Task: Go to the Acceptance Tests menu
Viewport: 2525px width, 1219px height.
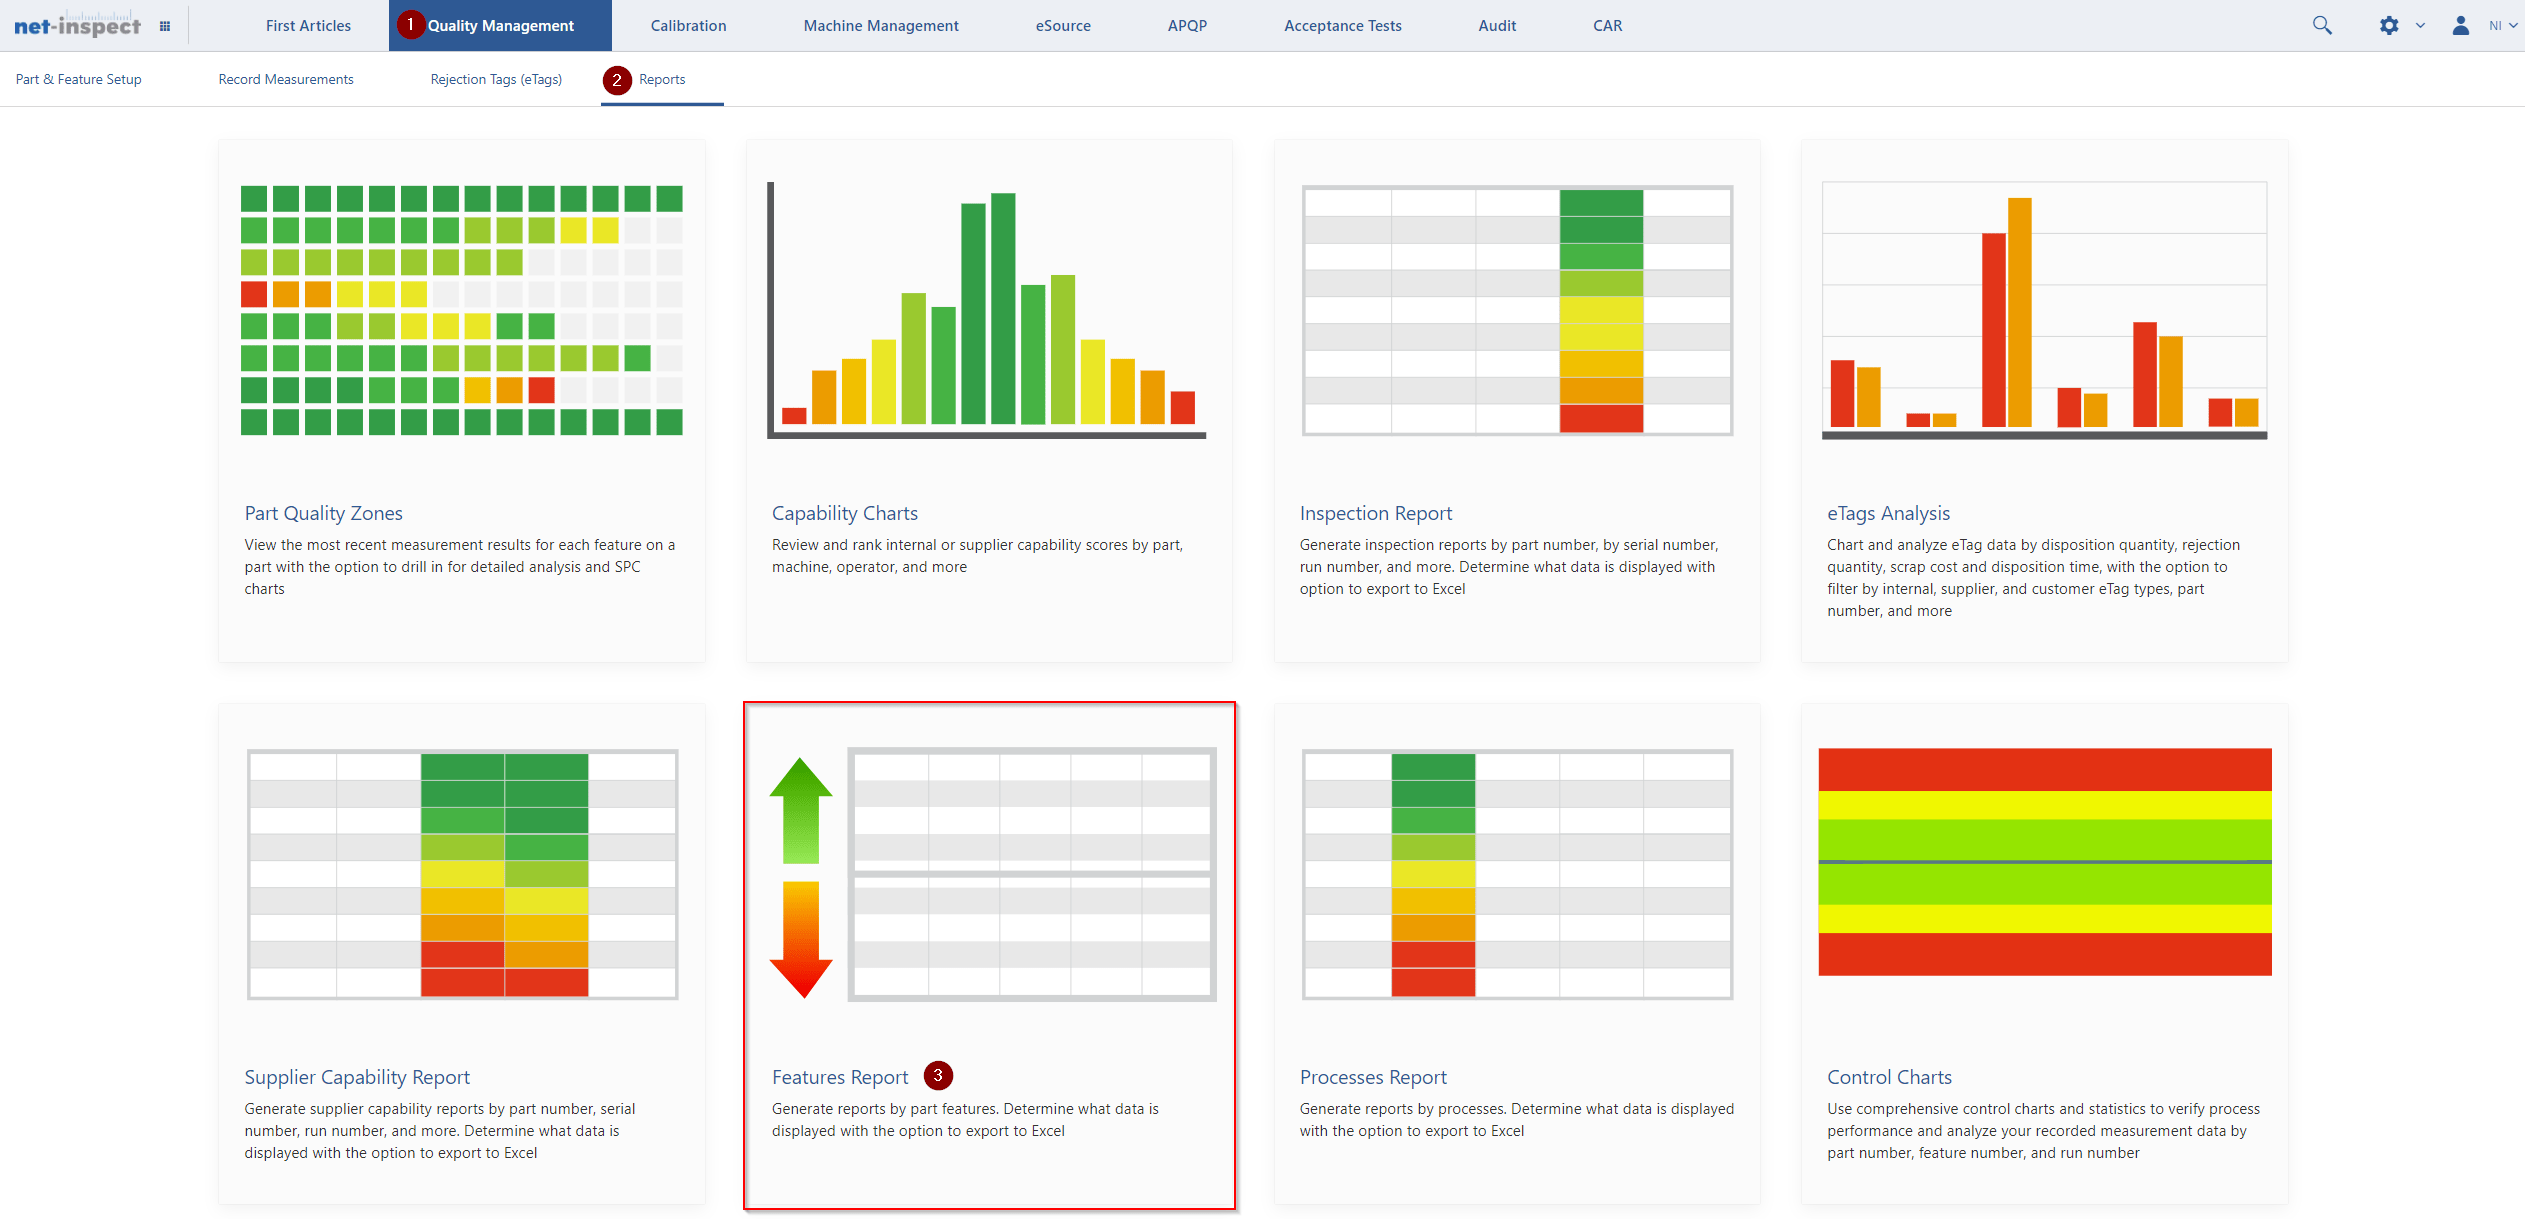Action: click(x=1342, y=26)
